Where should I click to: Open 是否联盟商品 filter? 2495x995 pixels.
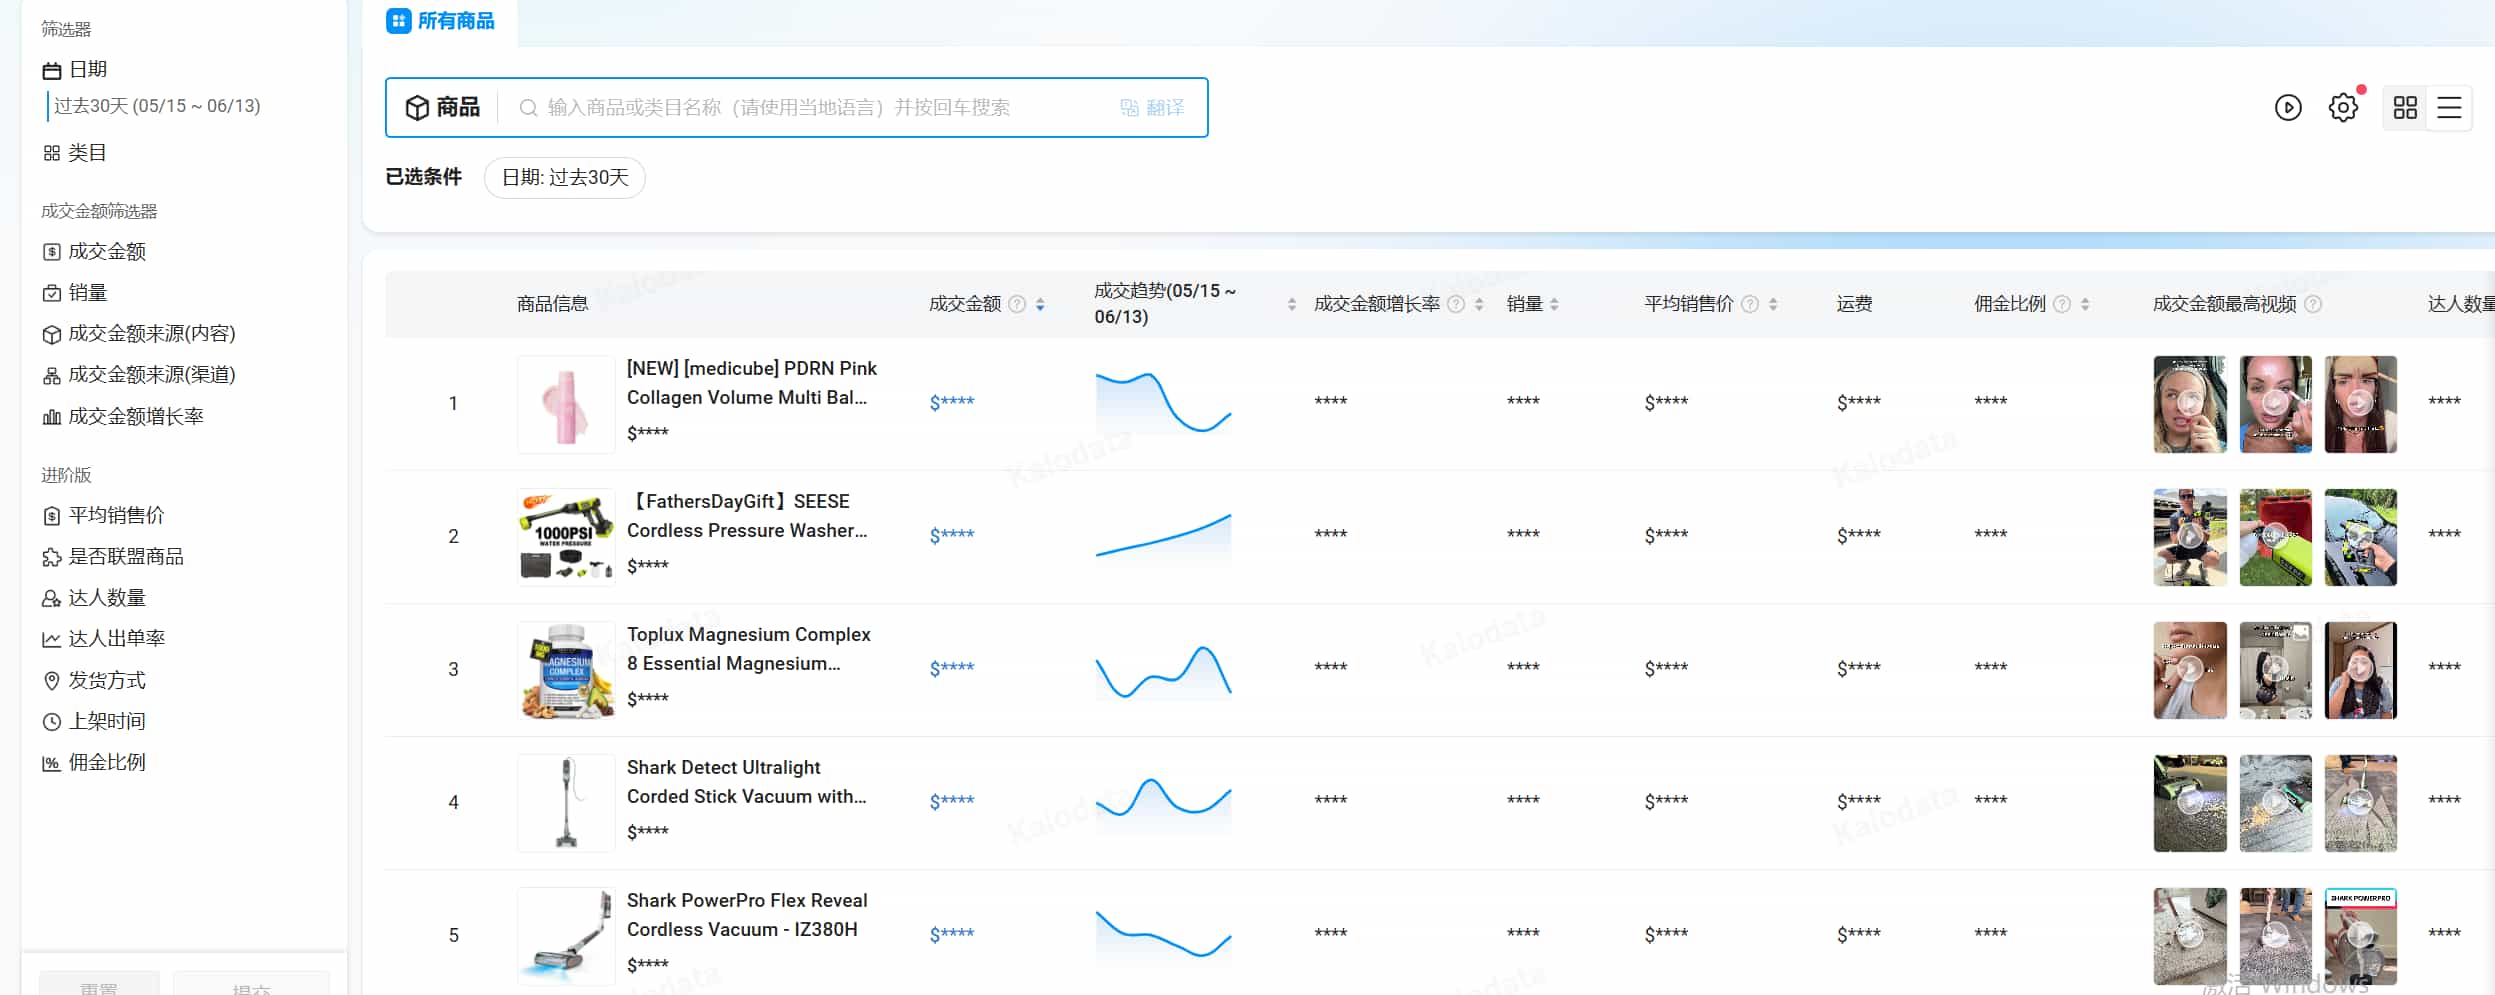pos(113,557)
